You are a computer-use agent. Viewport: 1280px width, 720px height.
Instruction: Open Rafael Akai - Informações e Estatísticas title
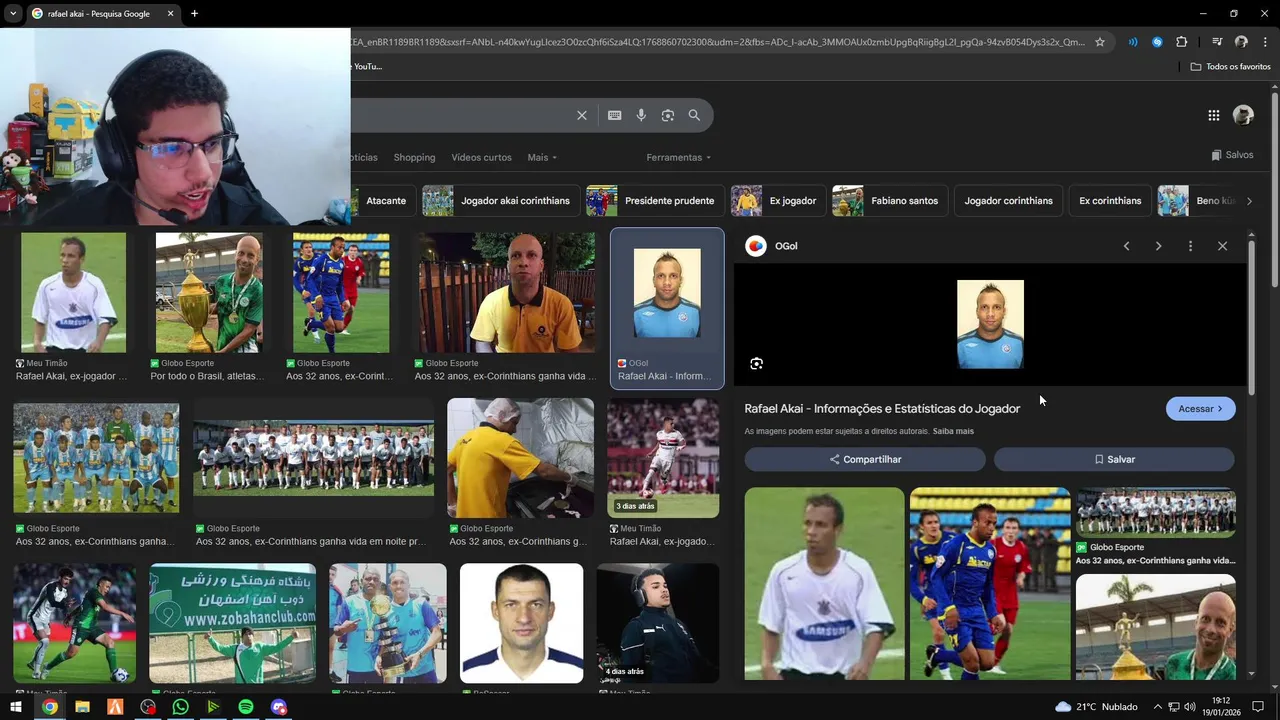pos(882,409)
